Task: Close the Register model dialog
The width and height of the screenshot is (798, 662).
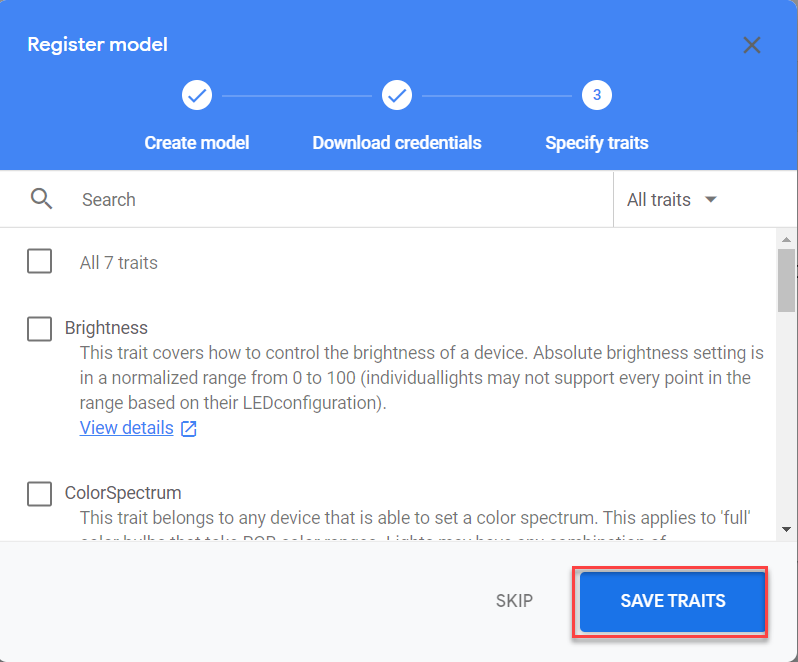Action: pyautogui.click(x=752, y=45)
